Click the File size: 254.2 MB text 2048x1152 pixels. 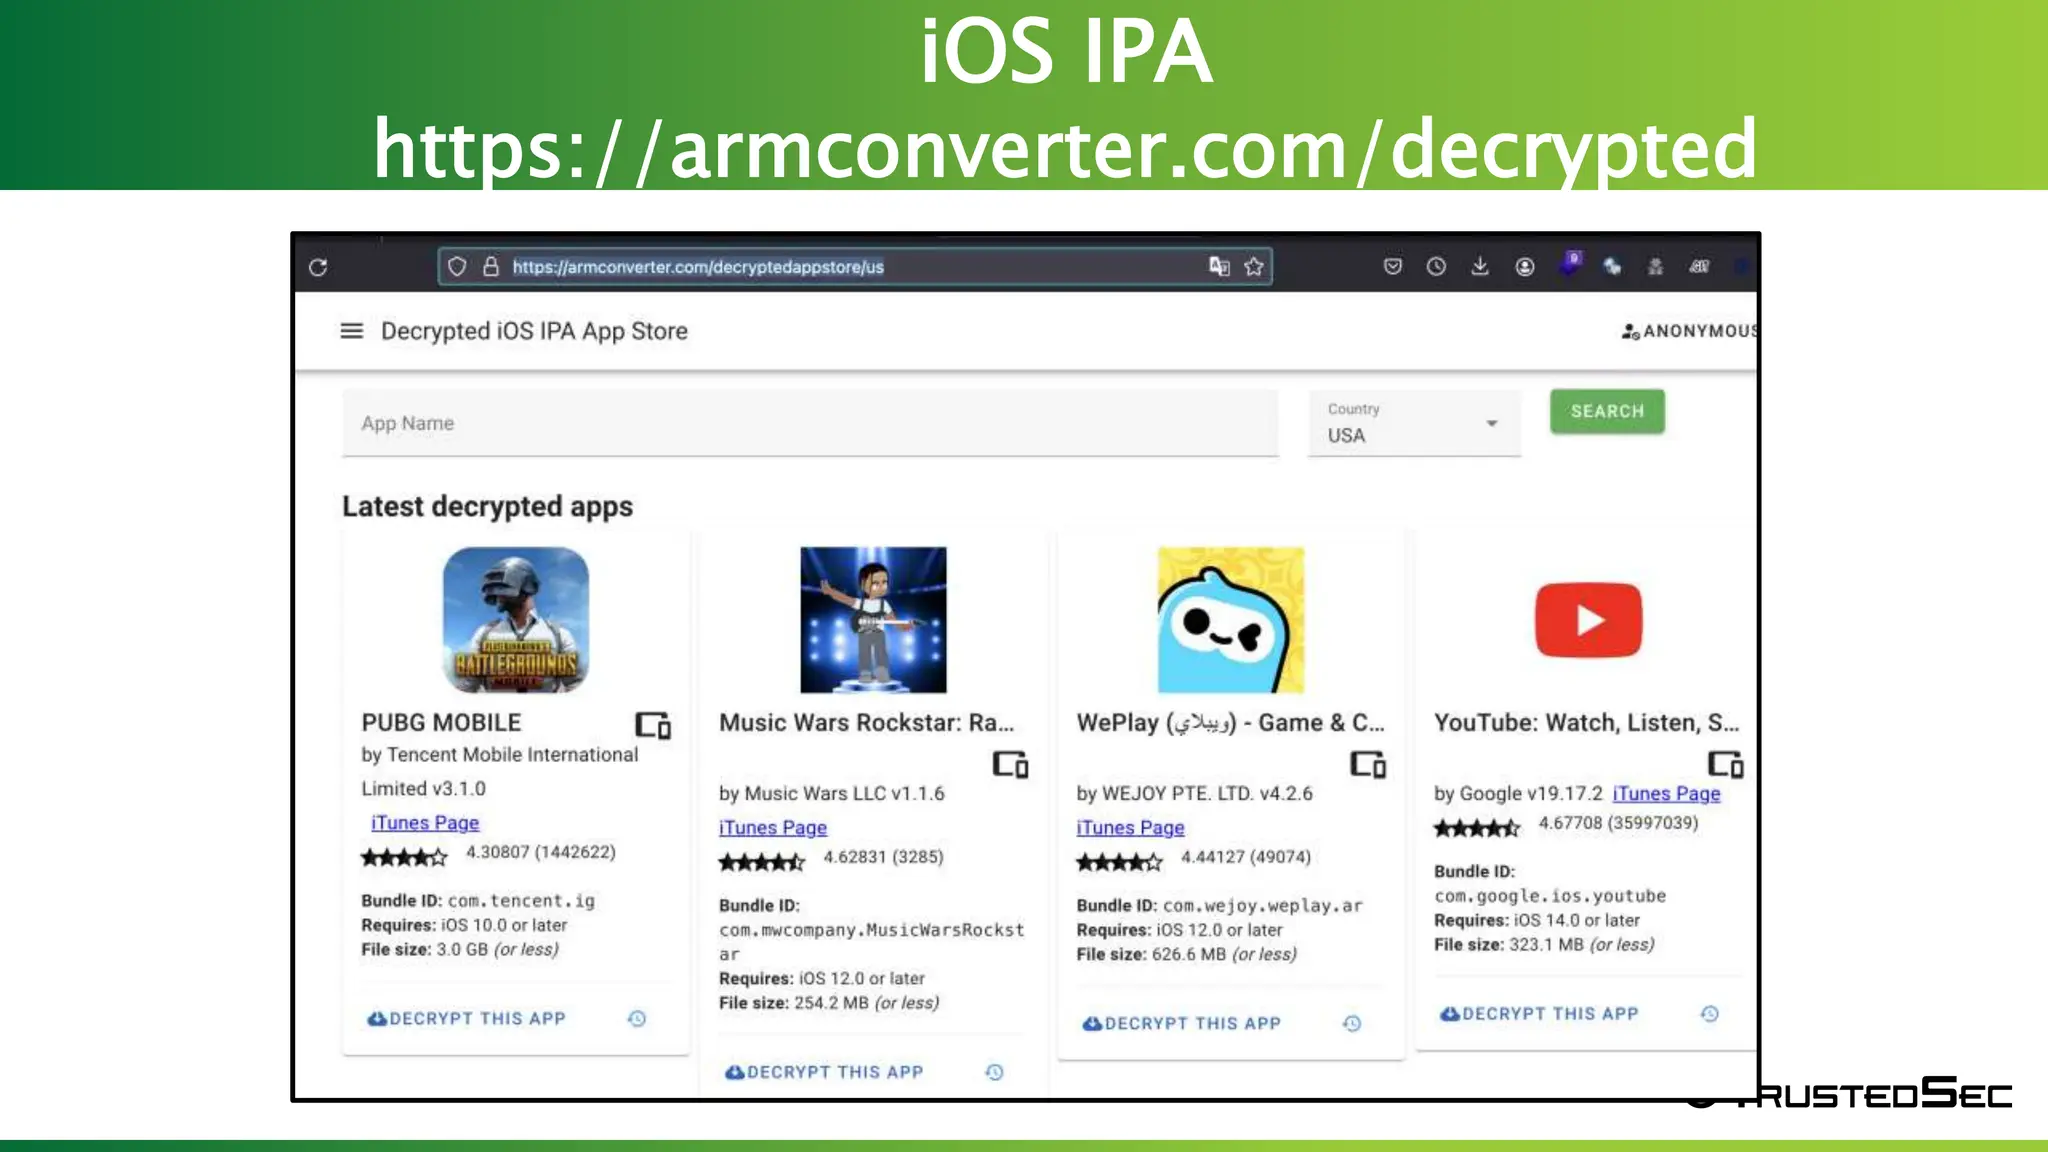pos(829,1003)
